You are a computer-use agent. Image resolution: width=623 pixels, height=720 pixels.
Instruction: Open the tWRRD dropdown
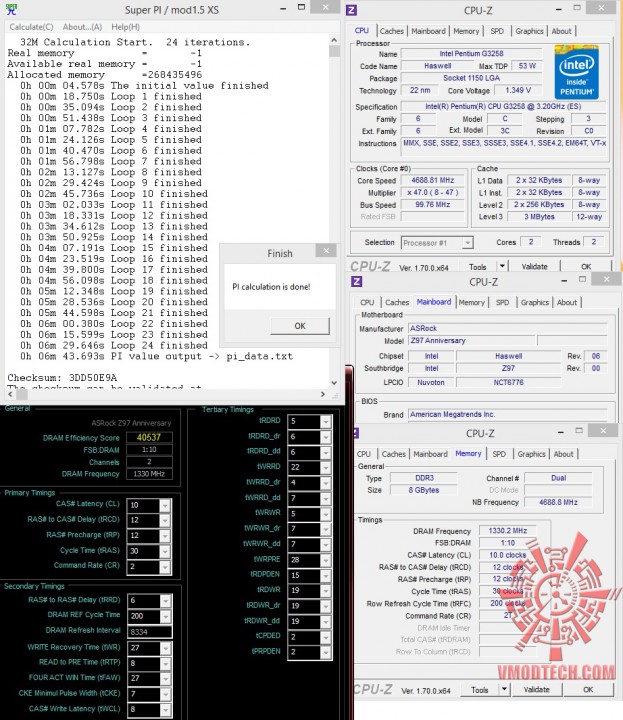(326, 468)
